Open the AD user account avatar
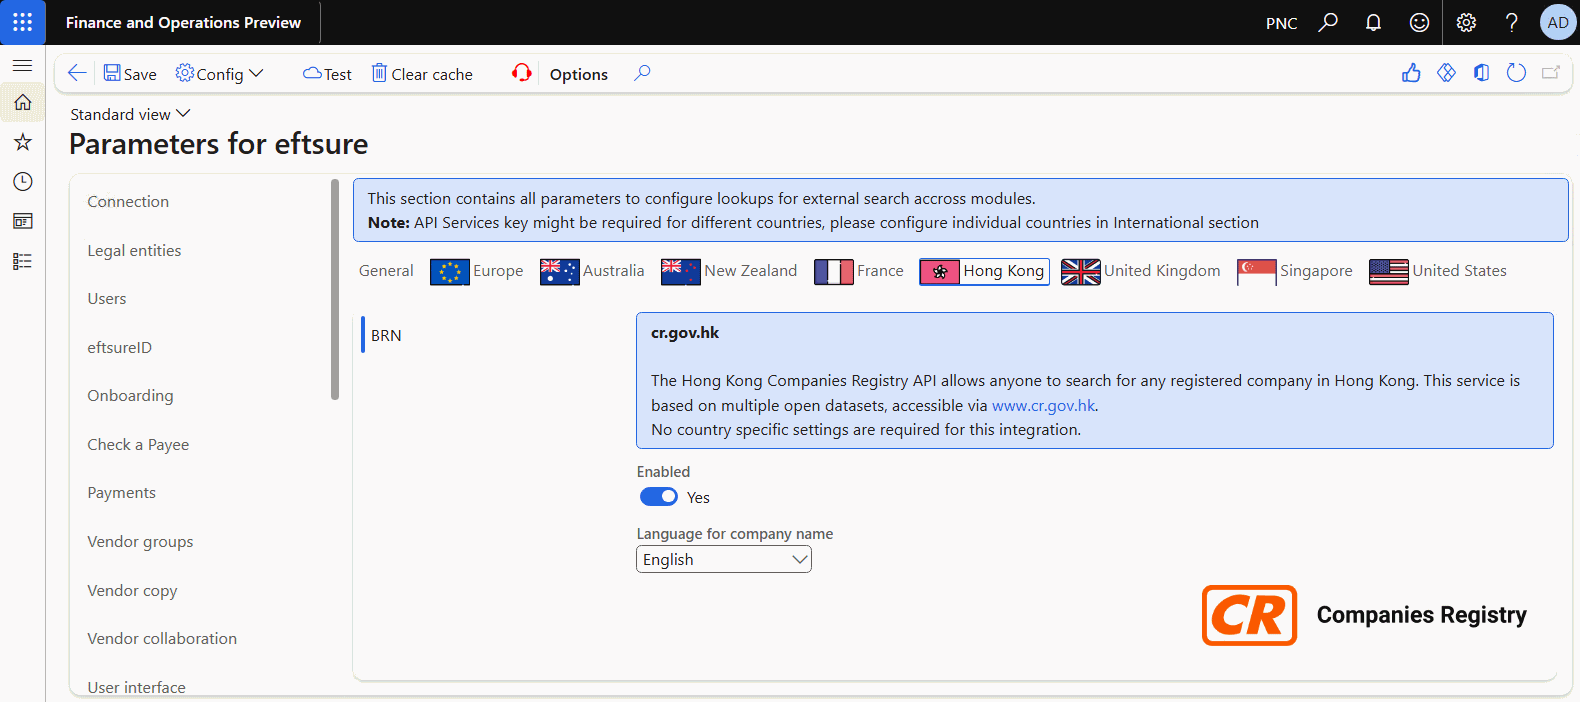The height and width of the screenshot is (702, 1580). pyautogui.click(x=1558, y=22)
